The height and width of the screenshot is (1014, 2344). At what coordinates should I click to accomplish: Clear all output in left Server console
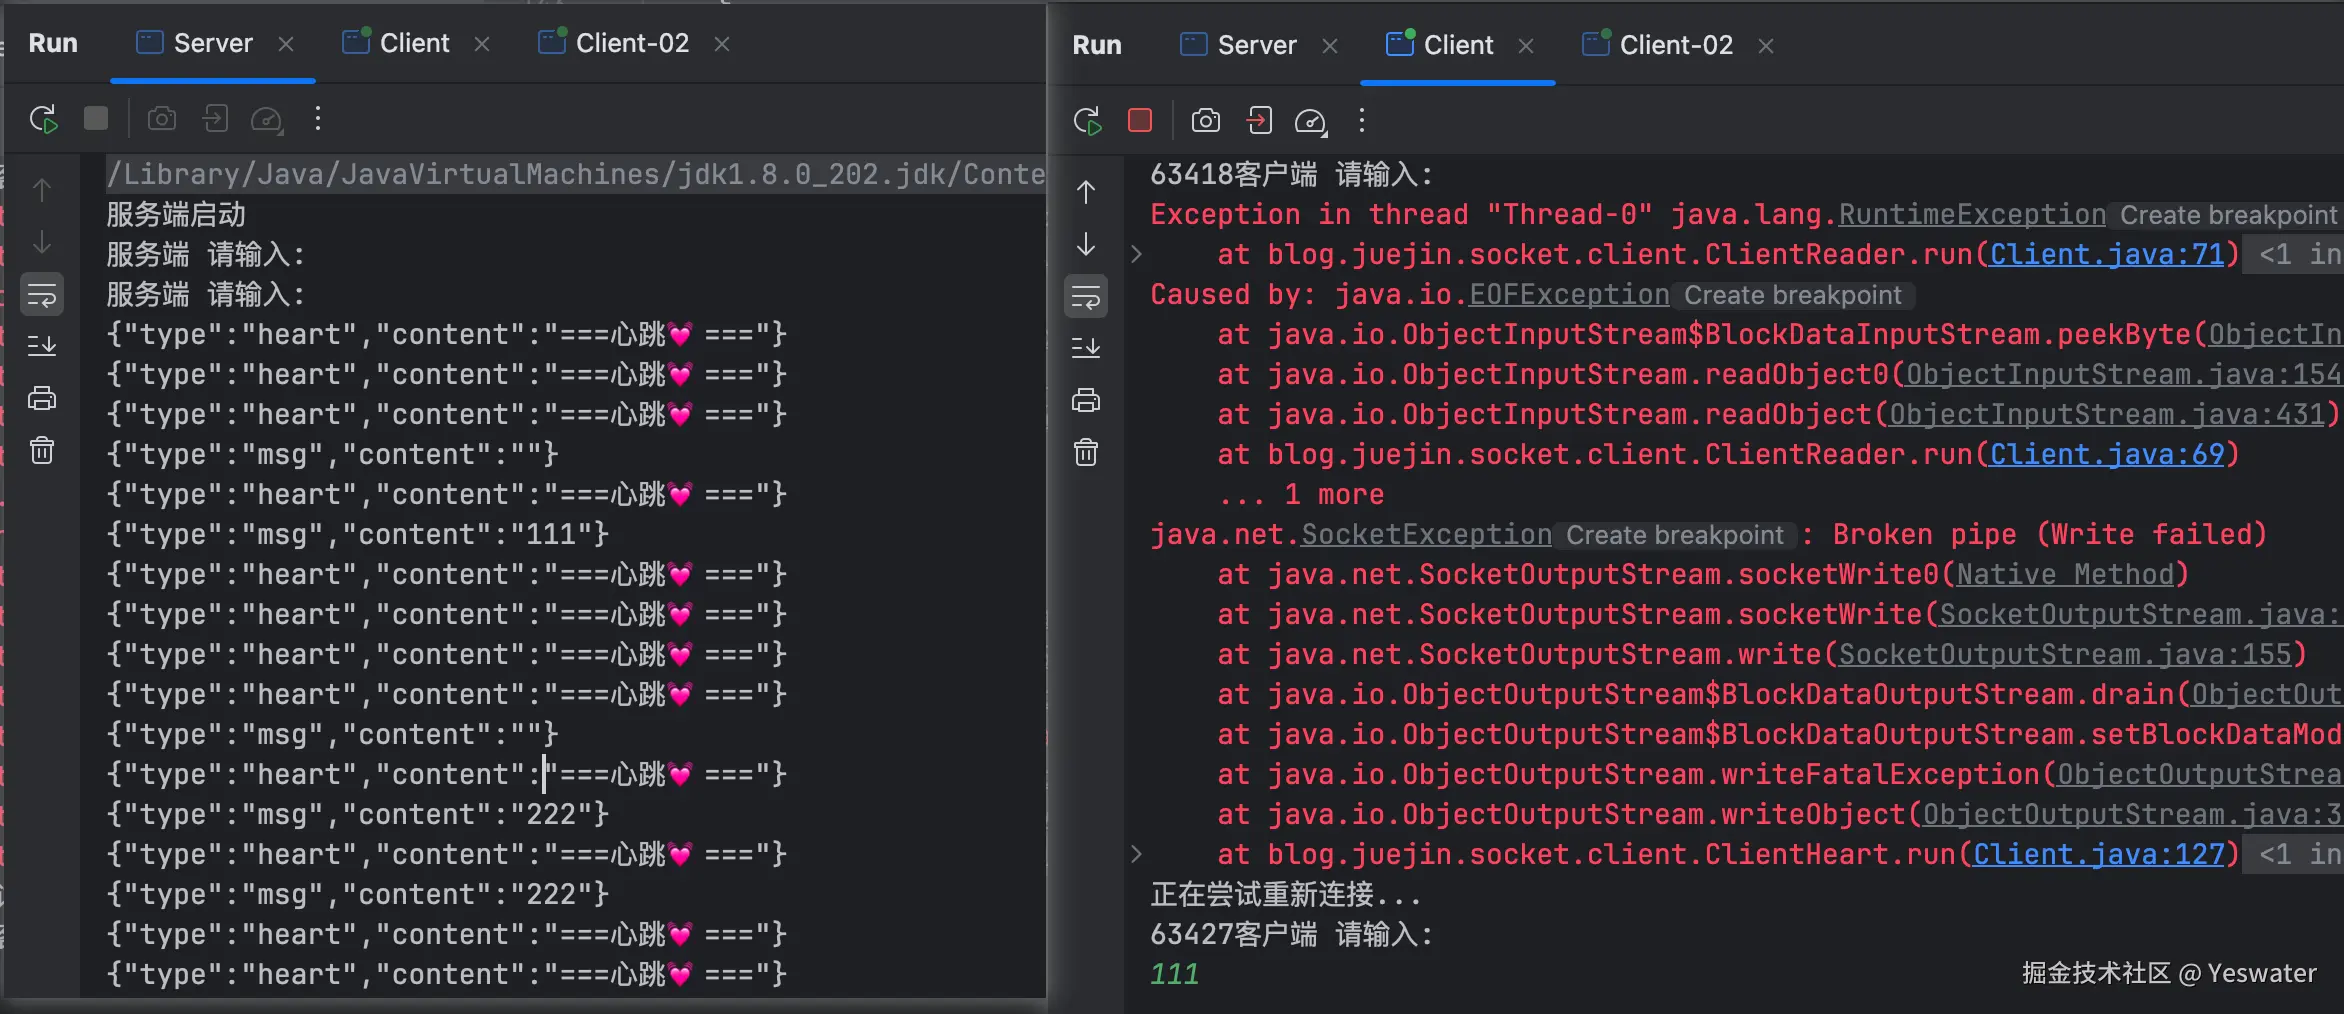tap(42, 450)
